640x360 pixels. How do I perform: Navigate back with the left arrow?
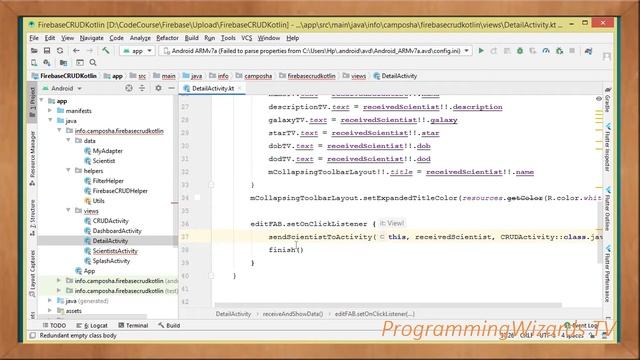[76, 51]
